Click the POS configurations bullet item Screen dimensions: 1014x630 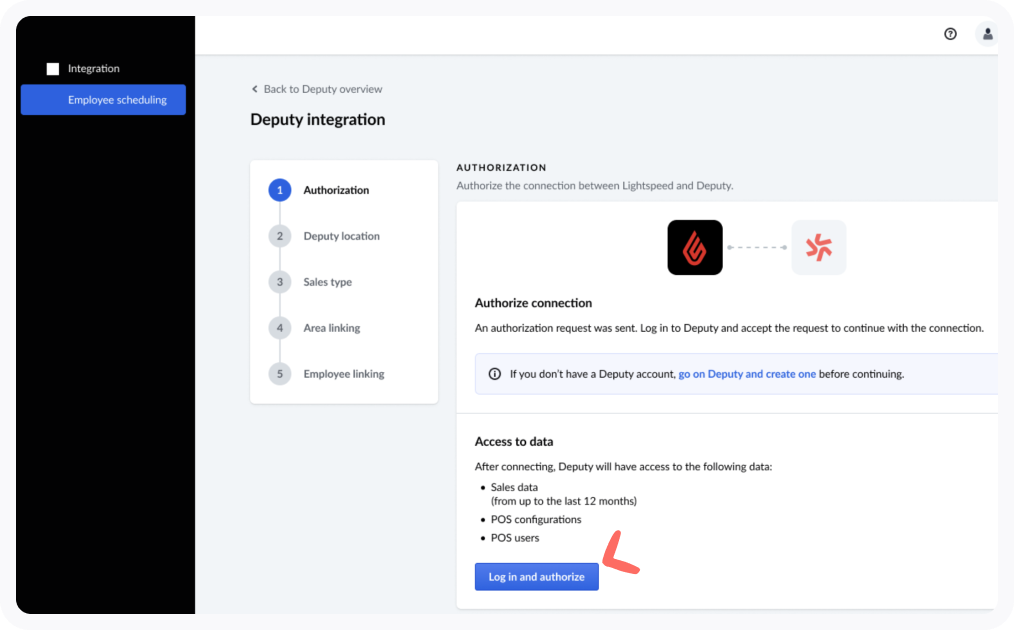[x=536, y=519]
